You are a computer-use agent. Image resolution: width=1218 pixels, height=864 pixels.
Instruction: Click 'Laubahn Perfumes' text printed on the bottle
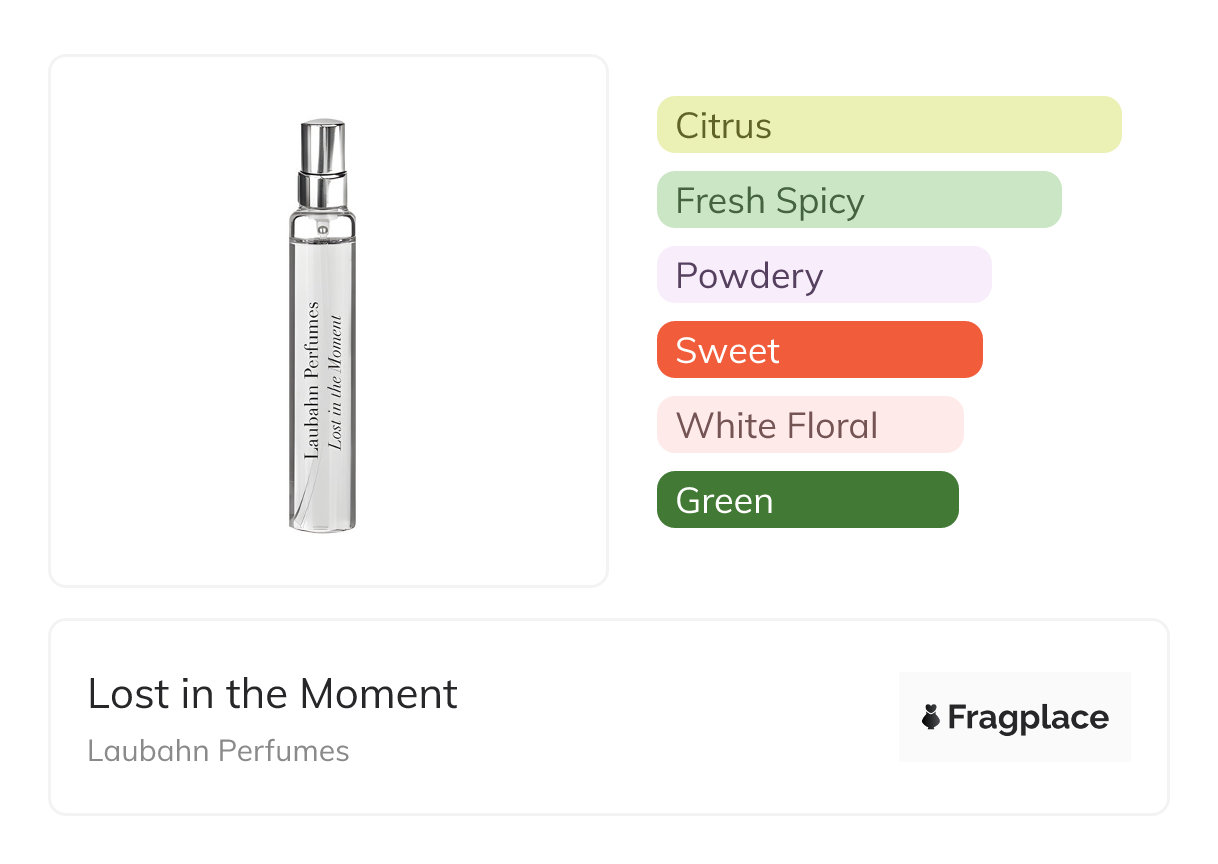[311, 380]
